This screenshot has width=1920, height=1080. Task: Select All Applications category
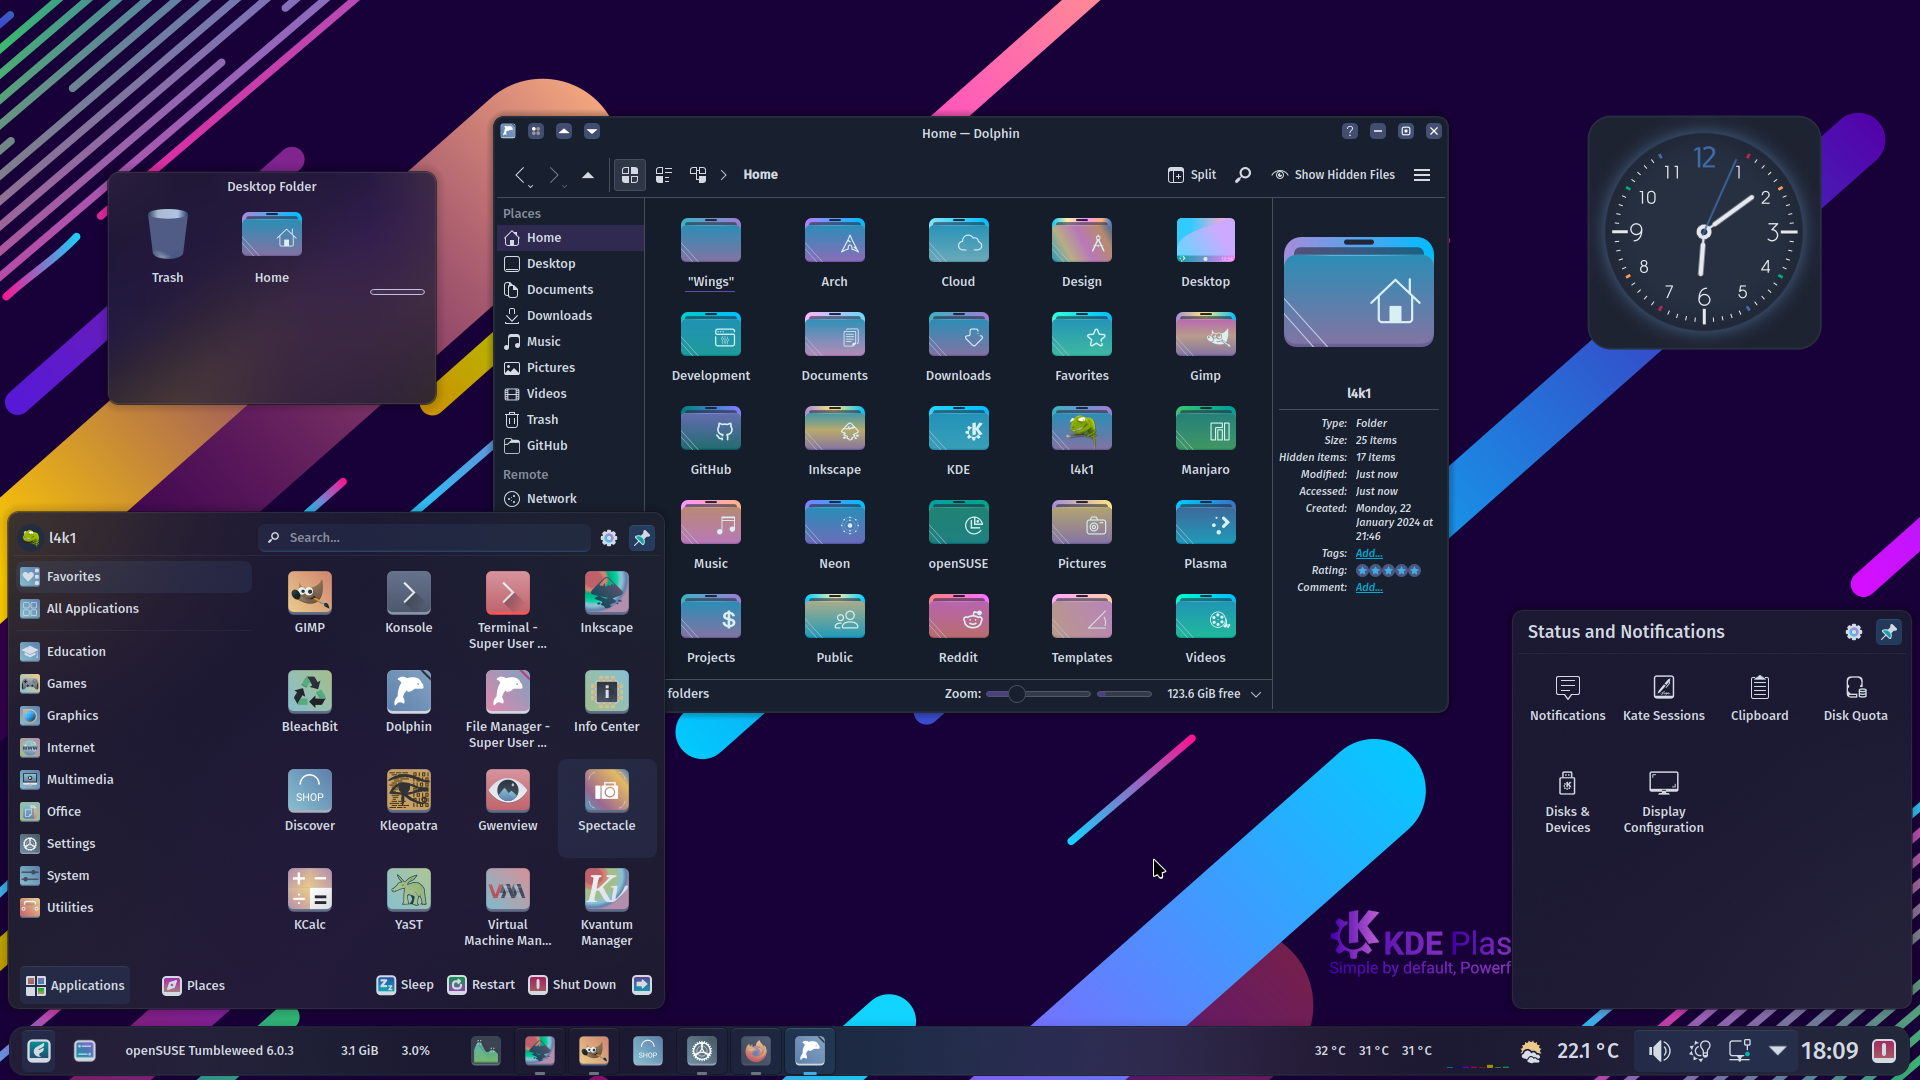tap(135, 609)
